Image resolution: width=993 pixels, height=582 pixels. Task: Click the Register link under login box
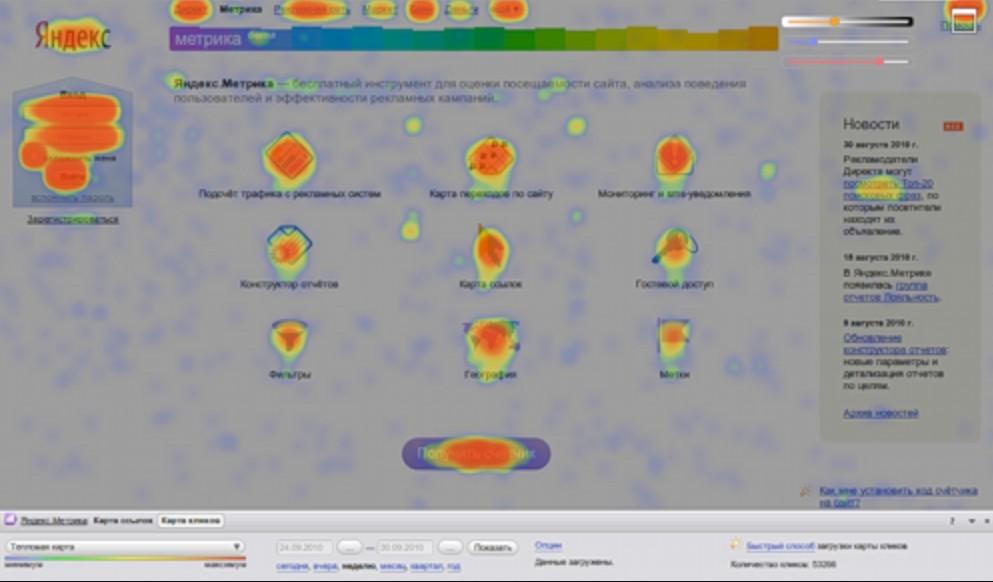[72, 219]
